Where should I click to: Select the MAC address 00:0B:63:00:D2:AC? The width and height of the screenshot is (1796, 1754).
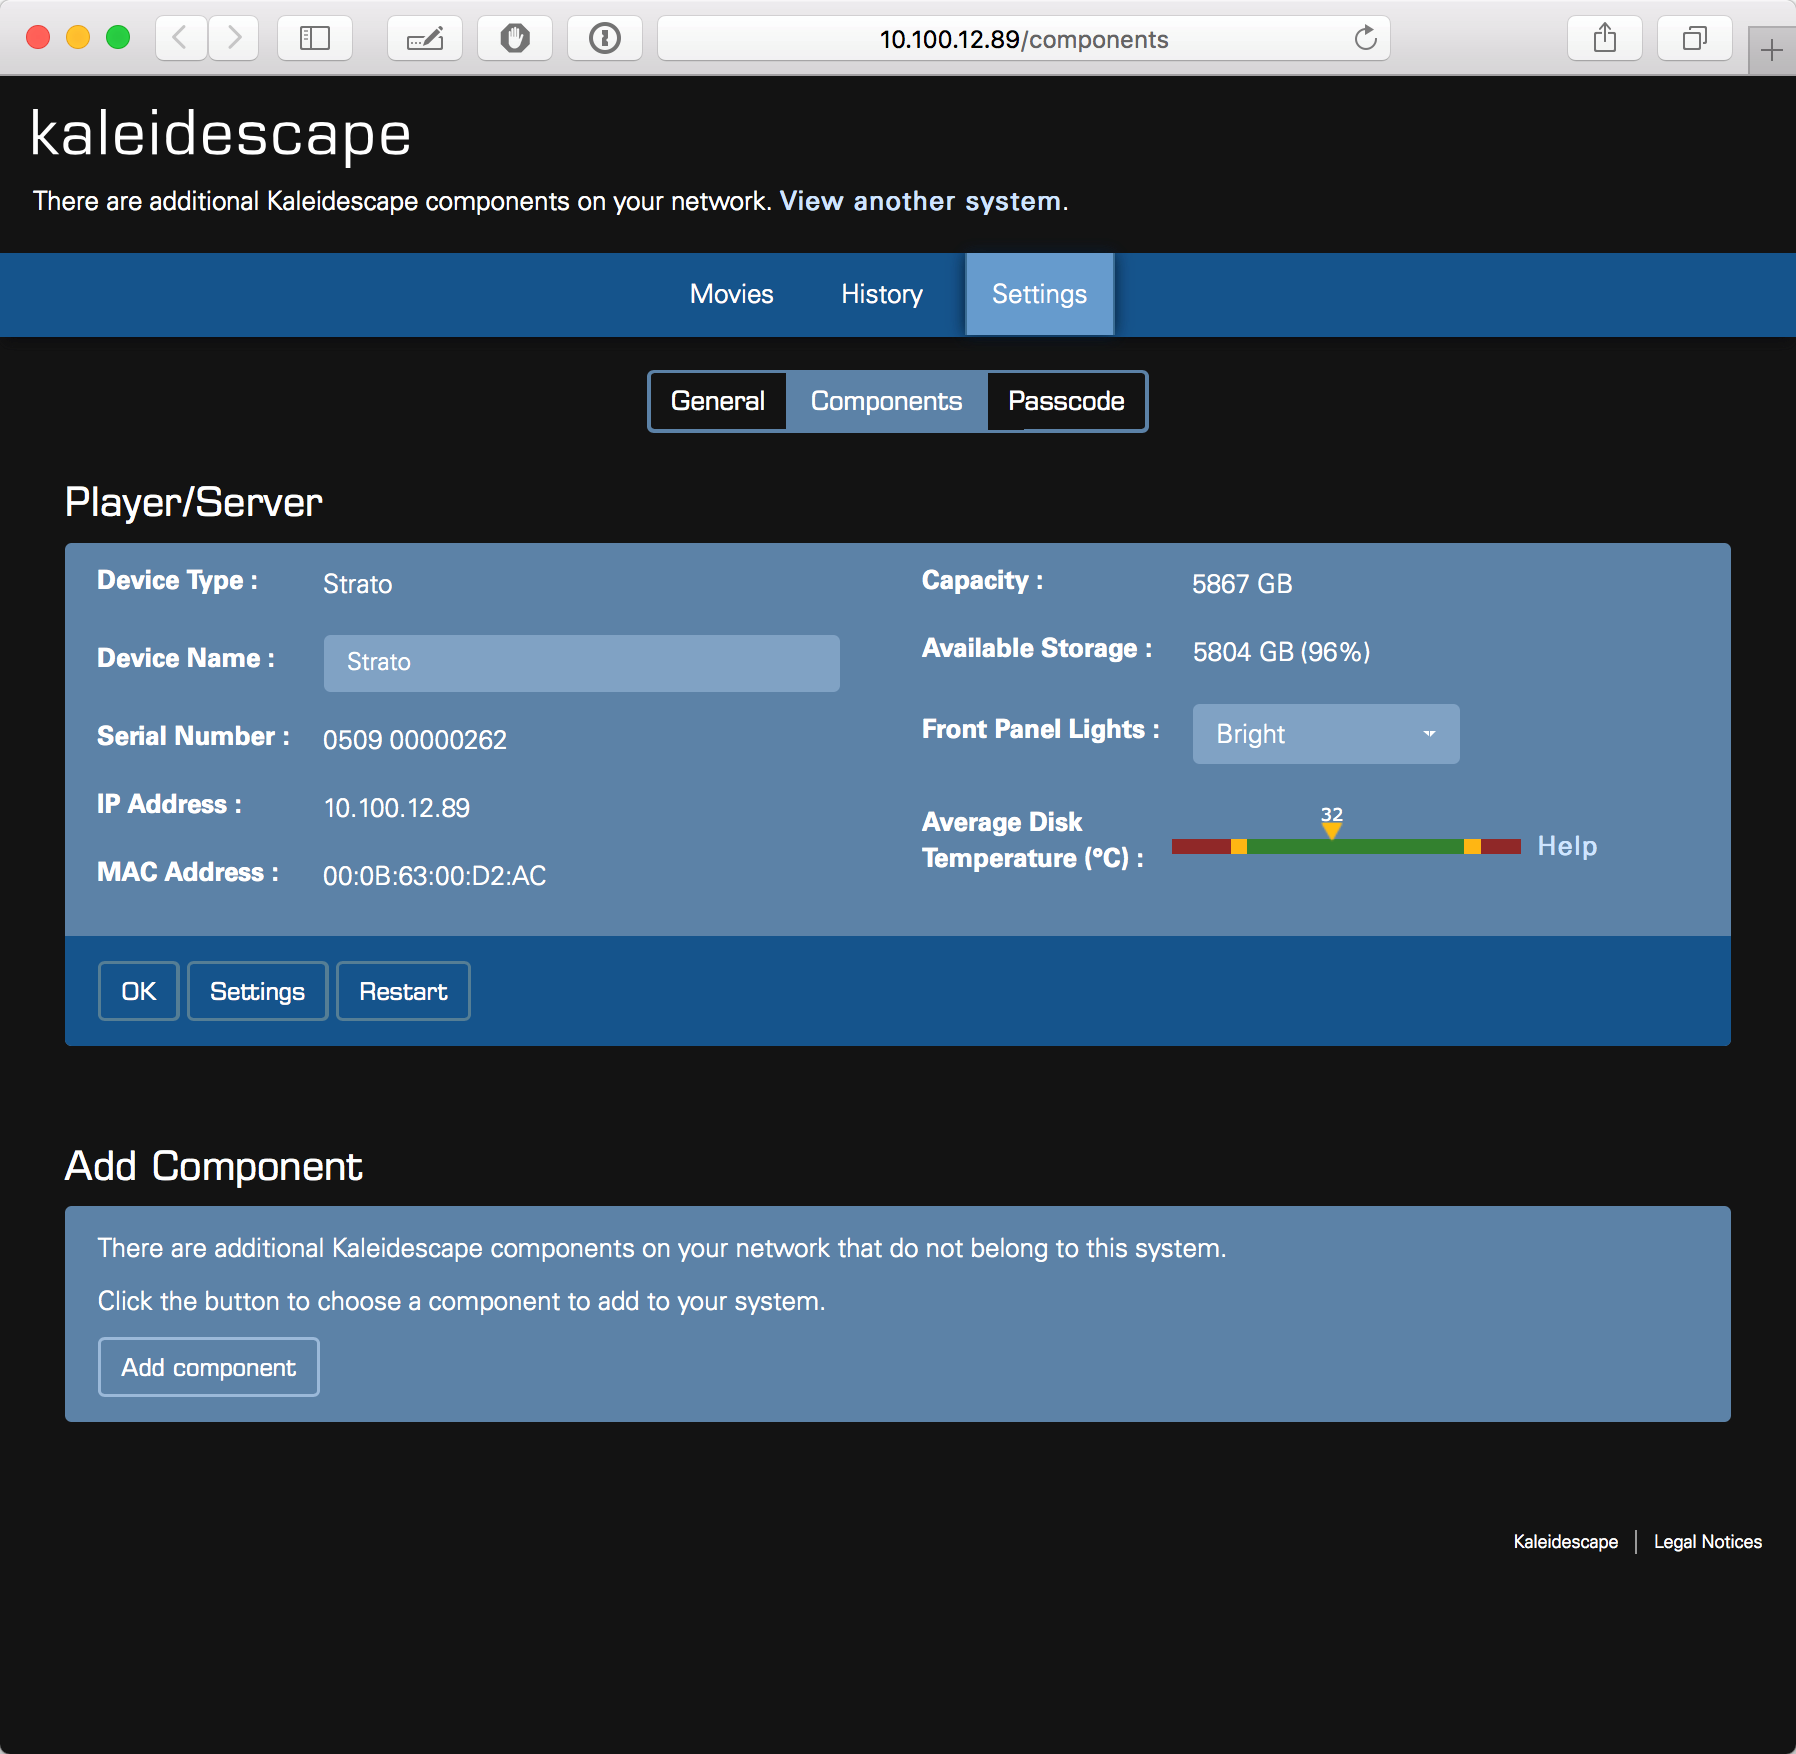pyautogui.click(x=435, y=876)
